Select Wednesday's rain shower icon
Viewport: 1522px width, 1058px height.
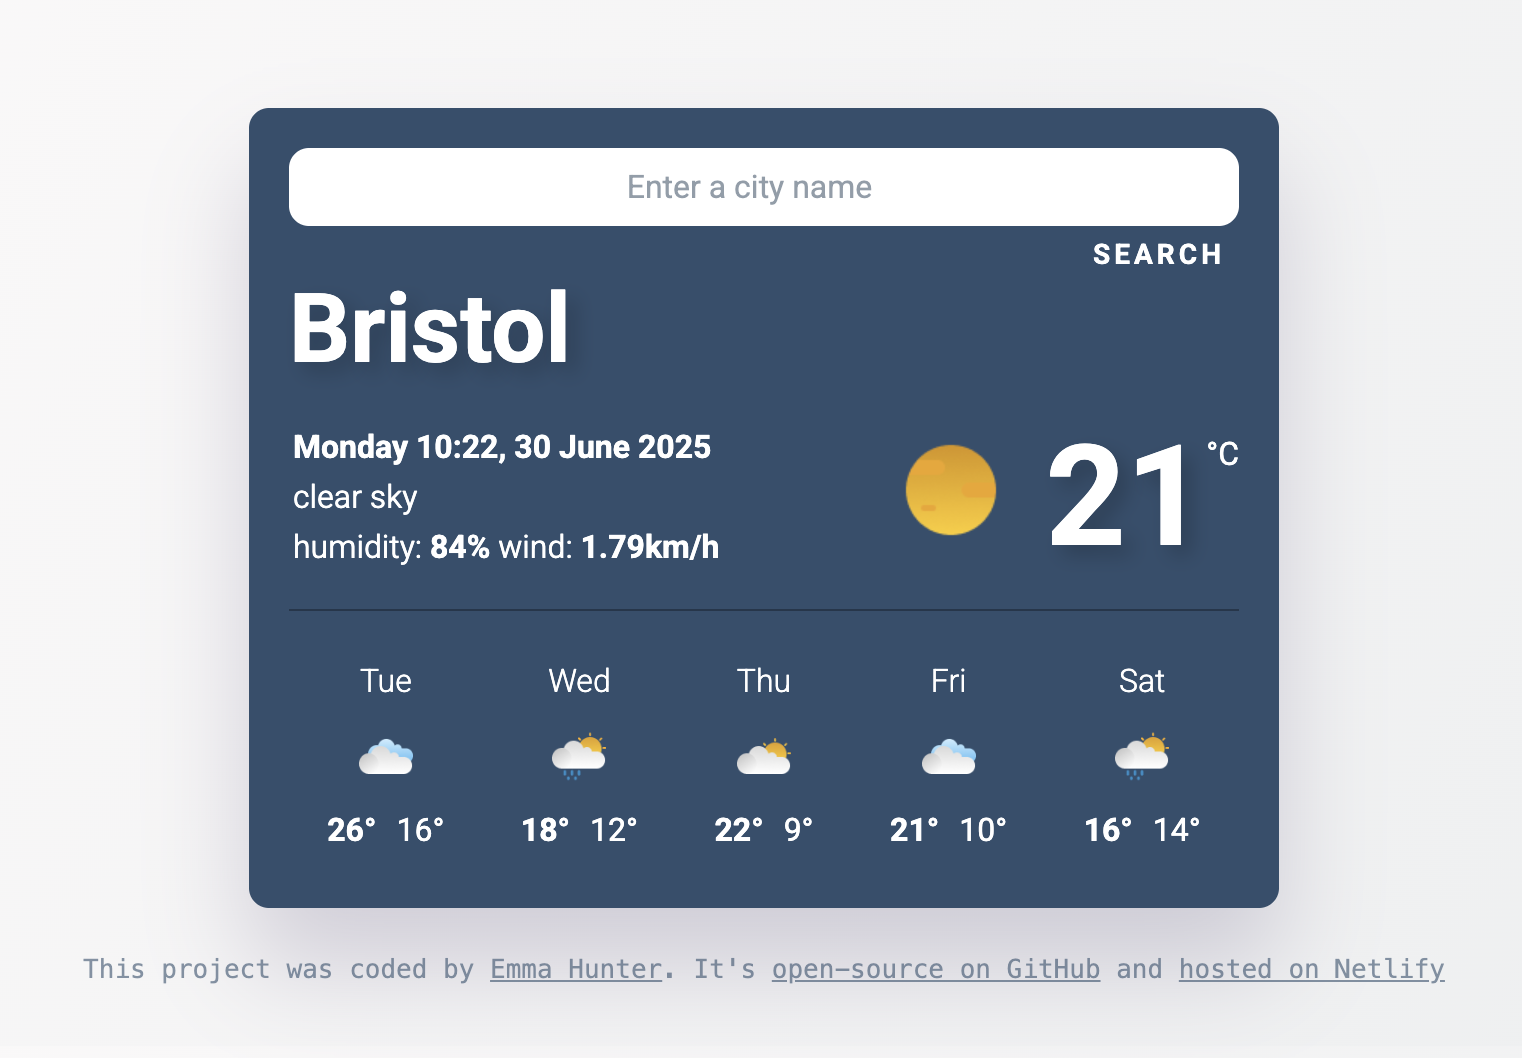pos(579,756)
